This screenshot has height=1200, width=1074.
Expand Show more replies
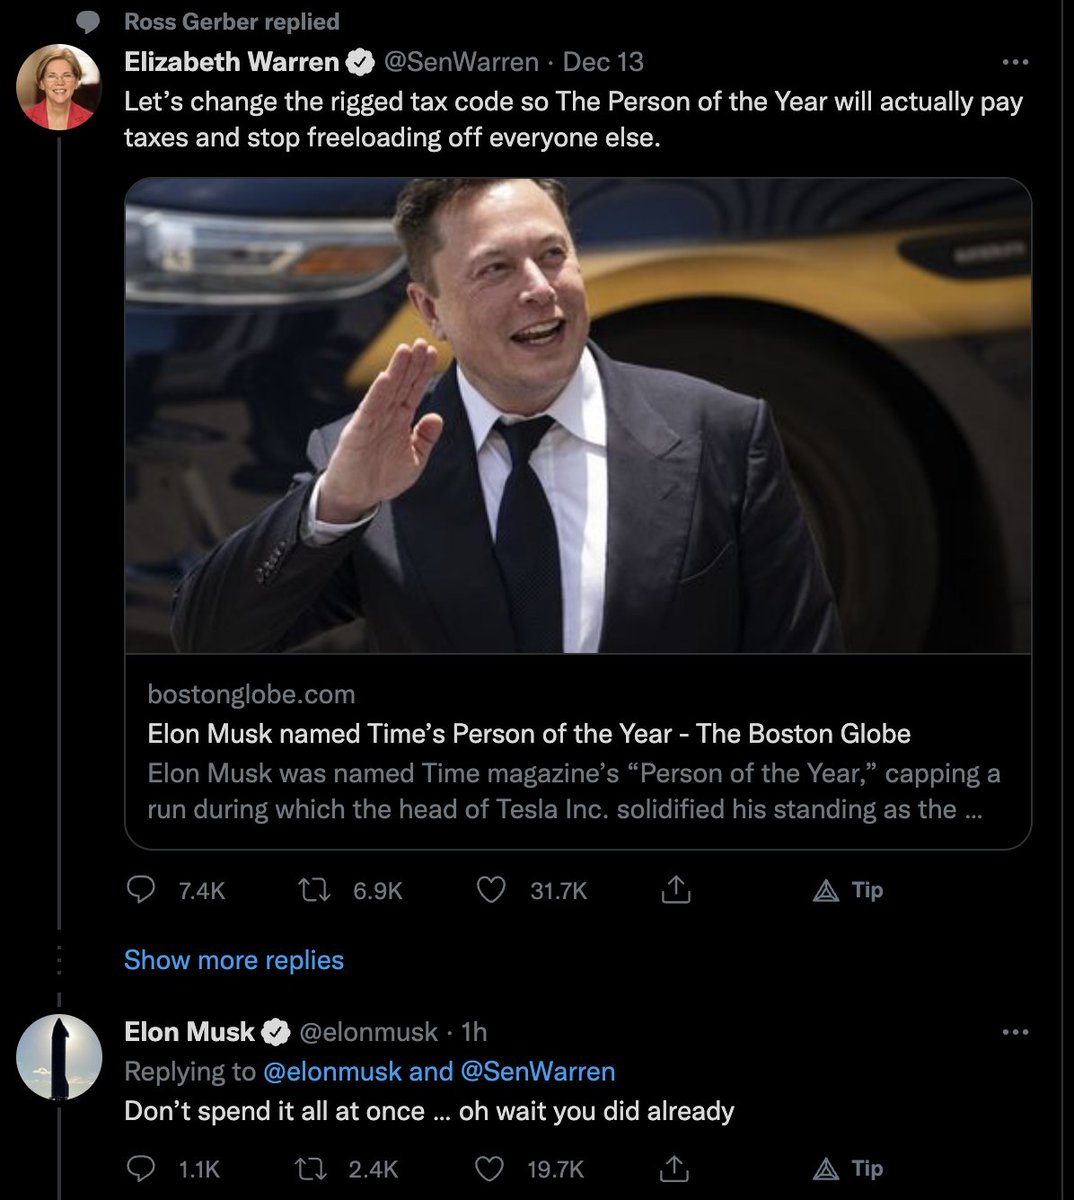pos(234,960)
